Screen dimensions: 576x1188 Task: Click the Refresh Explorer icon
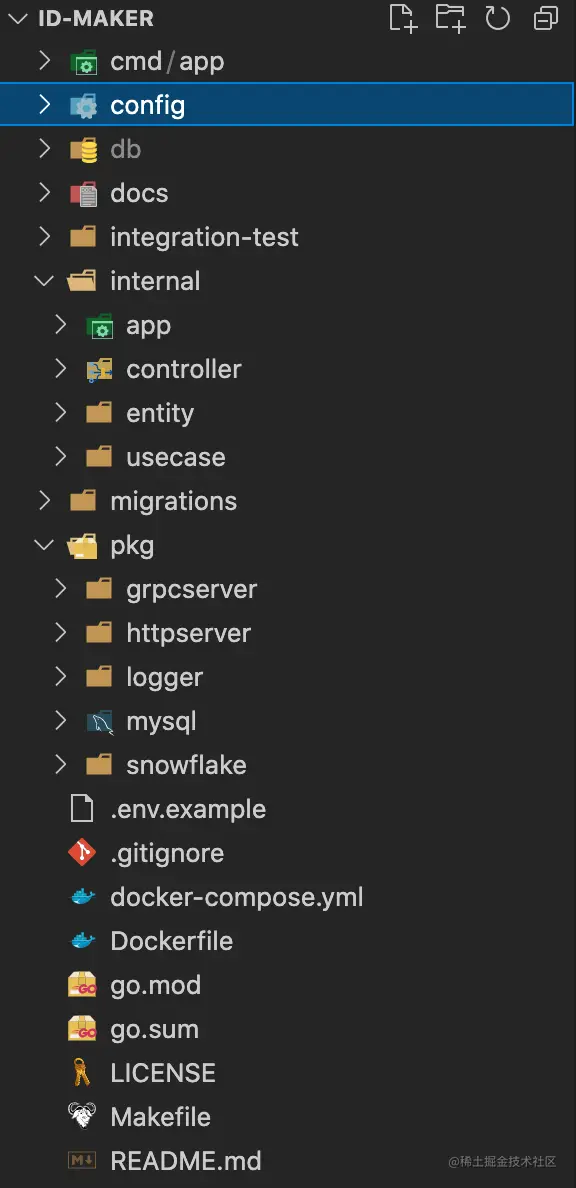[x=497, y=18]
